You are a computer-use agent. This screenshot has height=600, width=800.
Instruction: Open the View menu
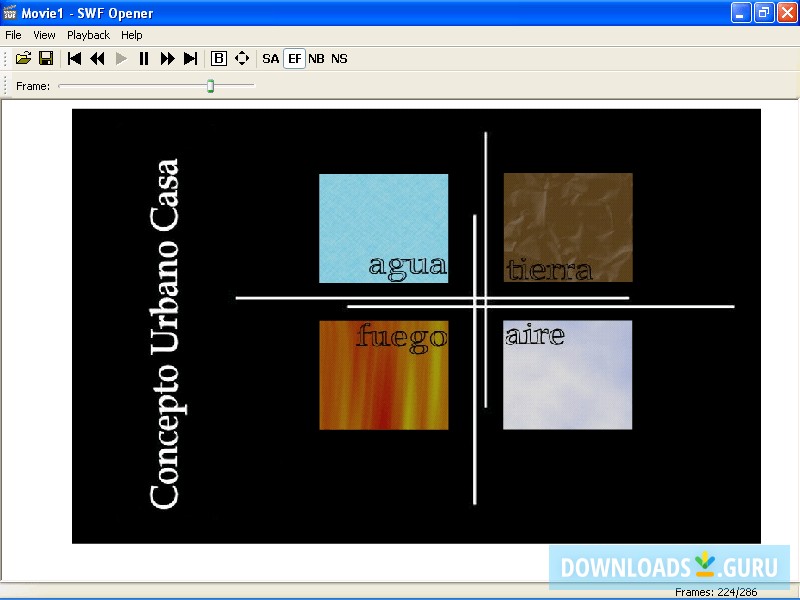pos(44,35)
